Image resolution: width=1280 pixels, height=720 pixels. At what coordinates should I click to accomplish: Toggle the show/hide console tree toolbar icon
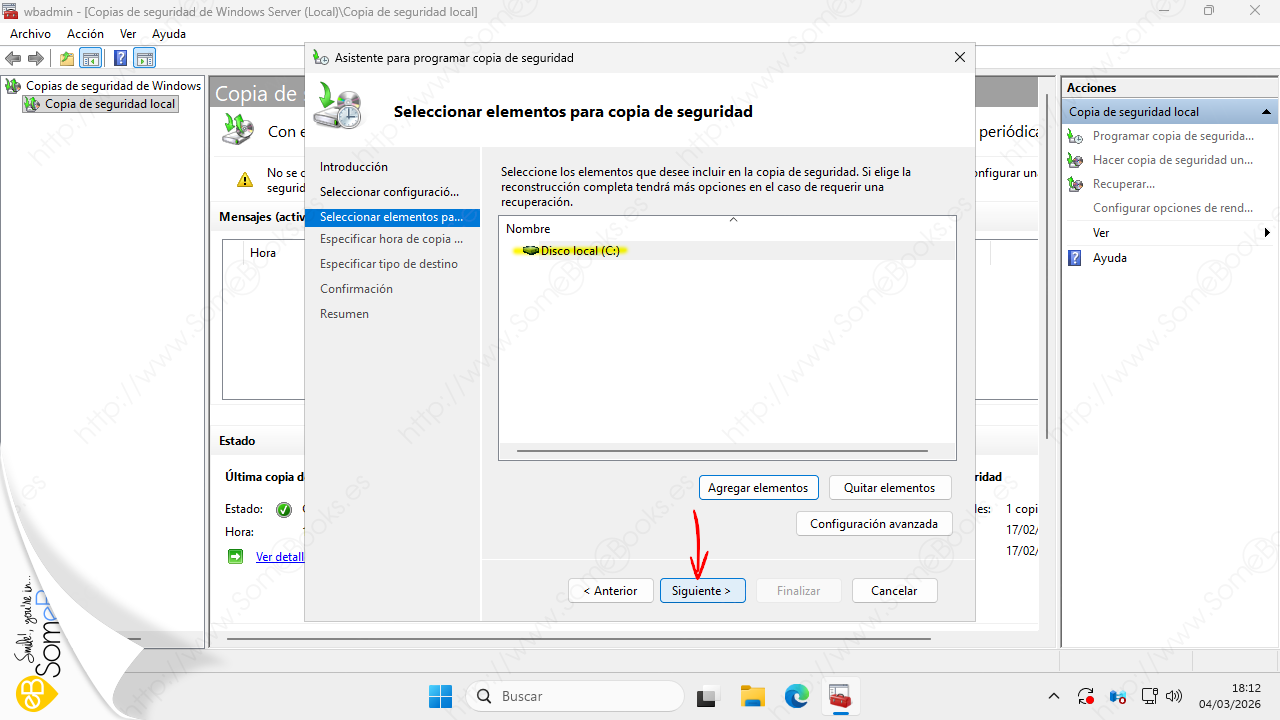(91, 58)
